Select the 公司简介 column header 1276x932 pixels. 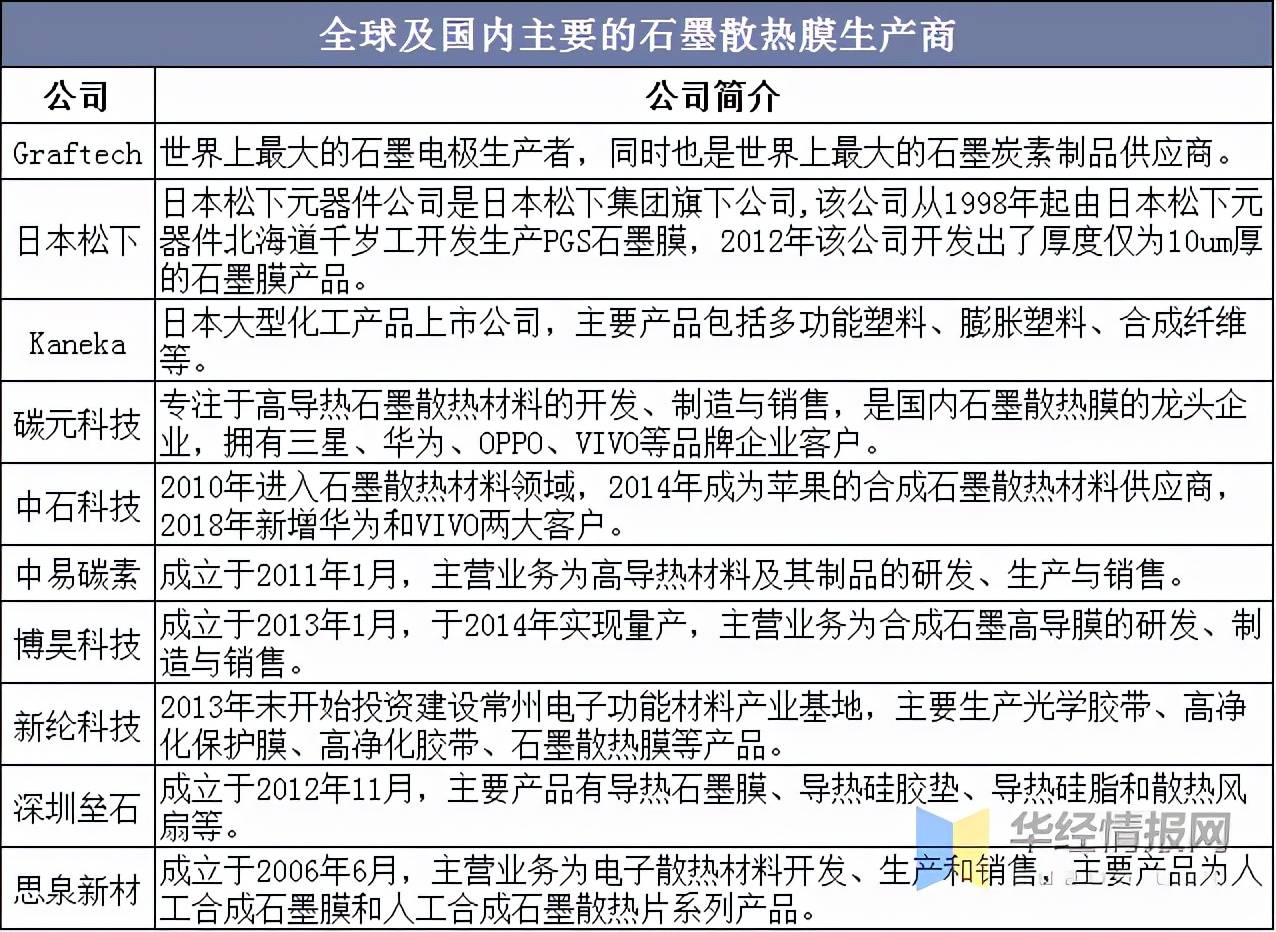713,96
